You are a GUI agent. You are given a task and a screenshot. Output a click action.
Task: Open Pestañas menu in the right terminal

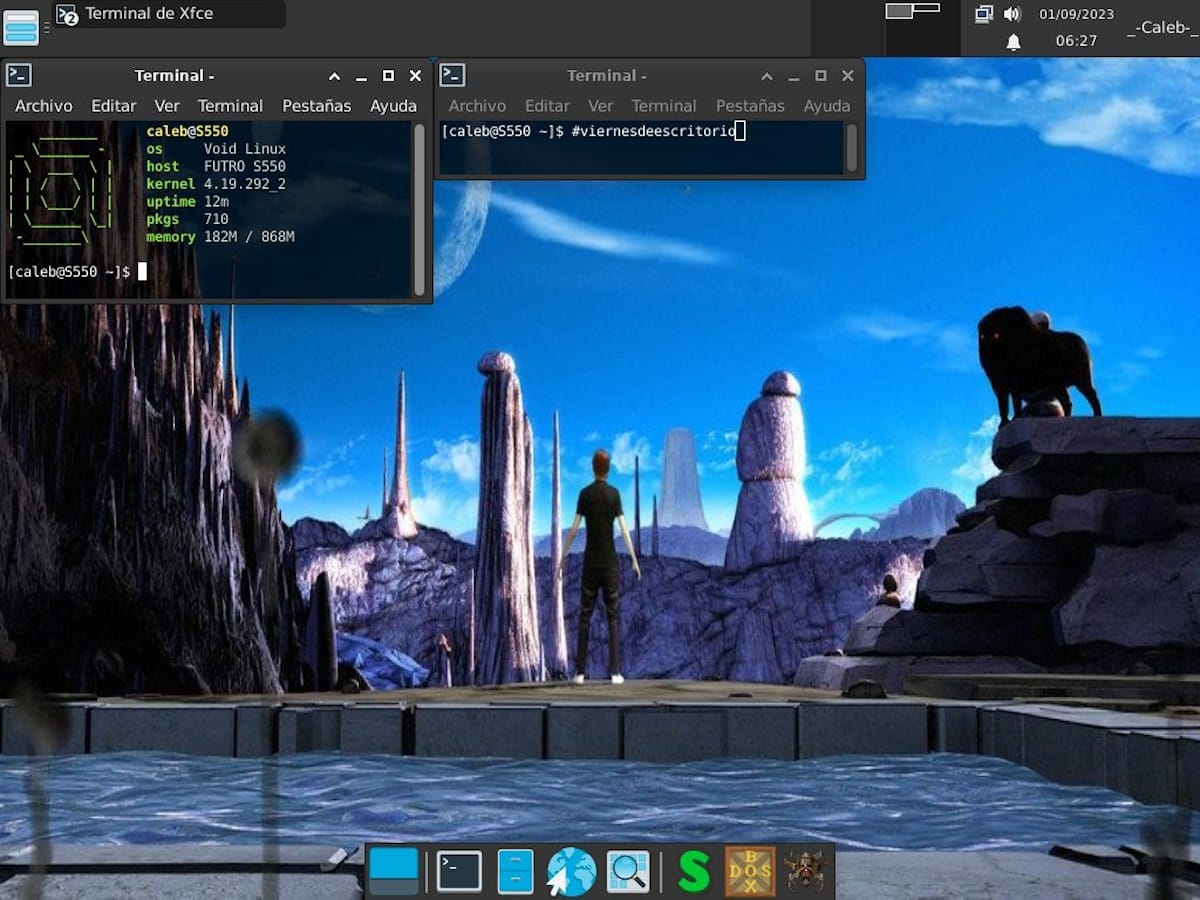[x=750, y=106]
